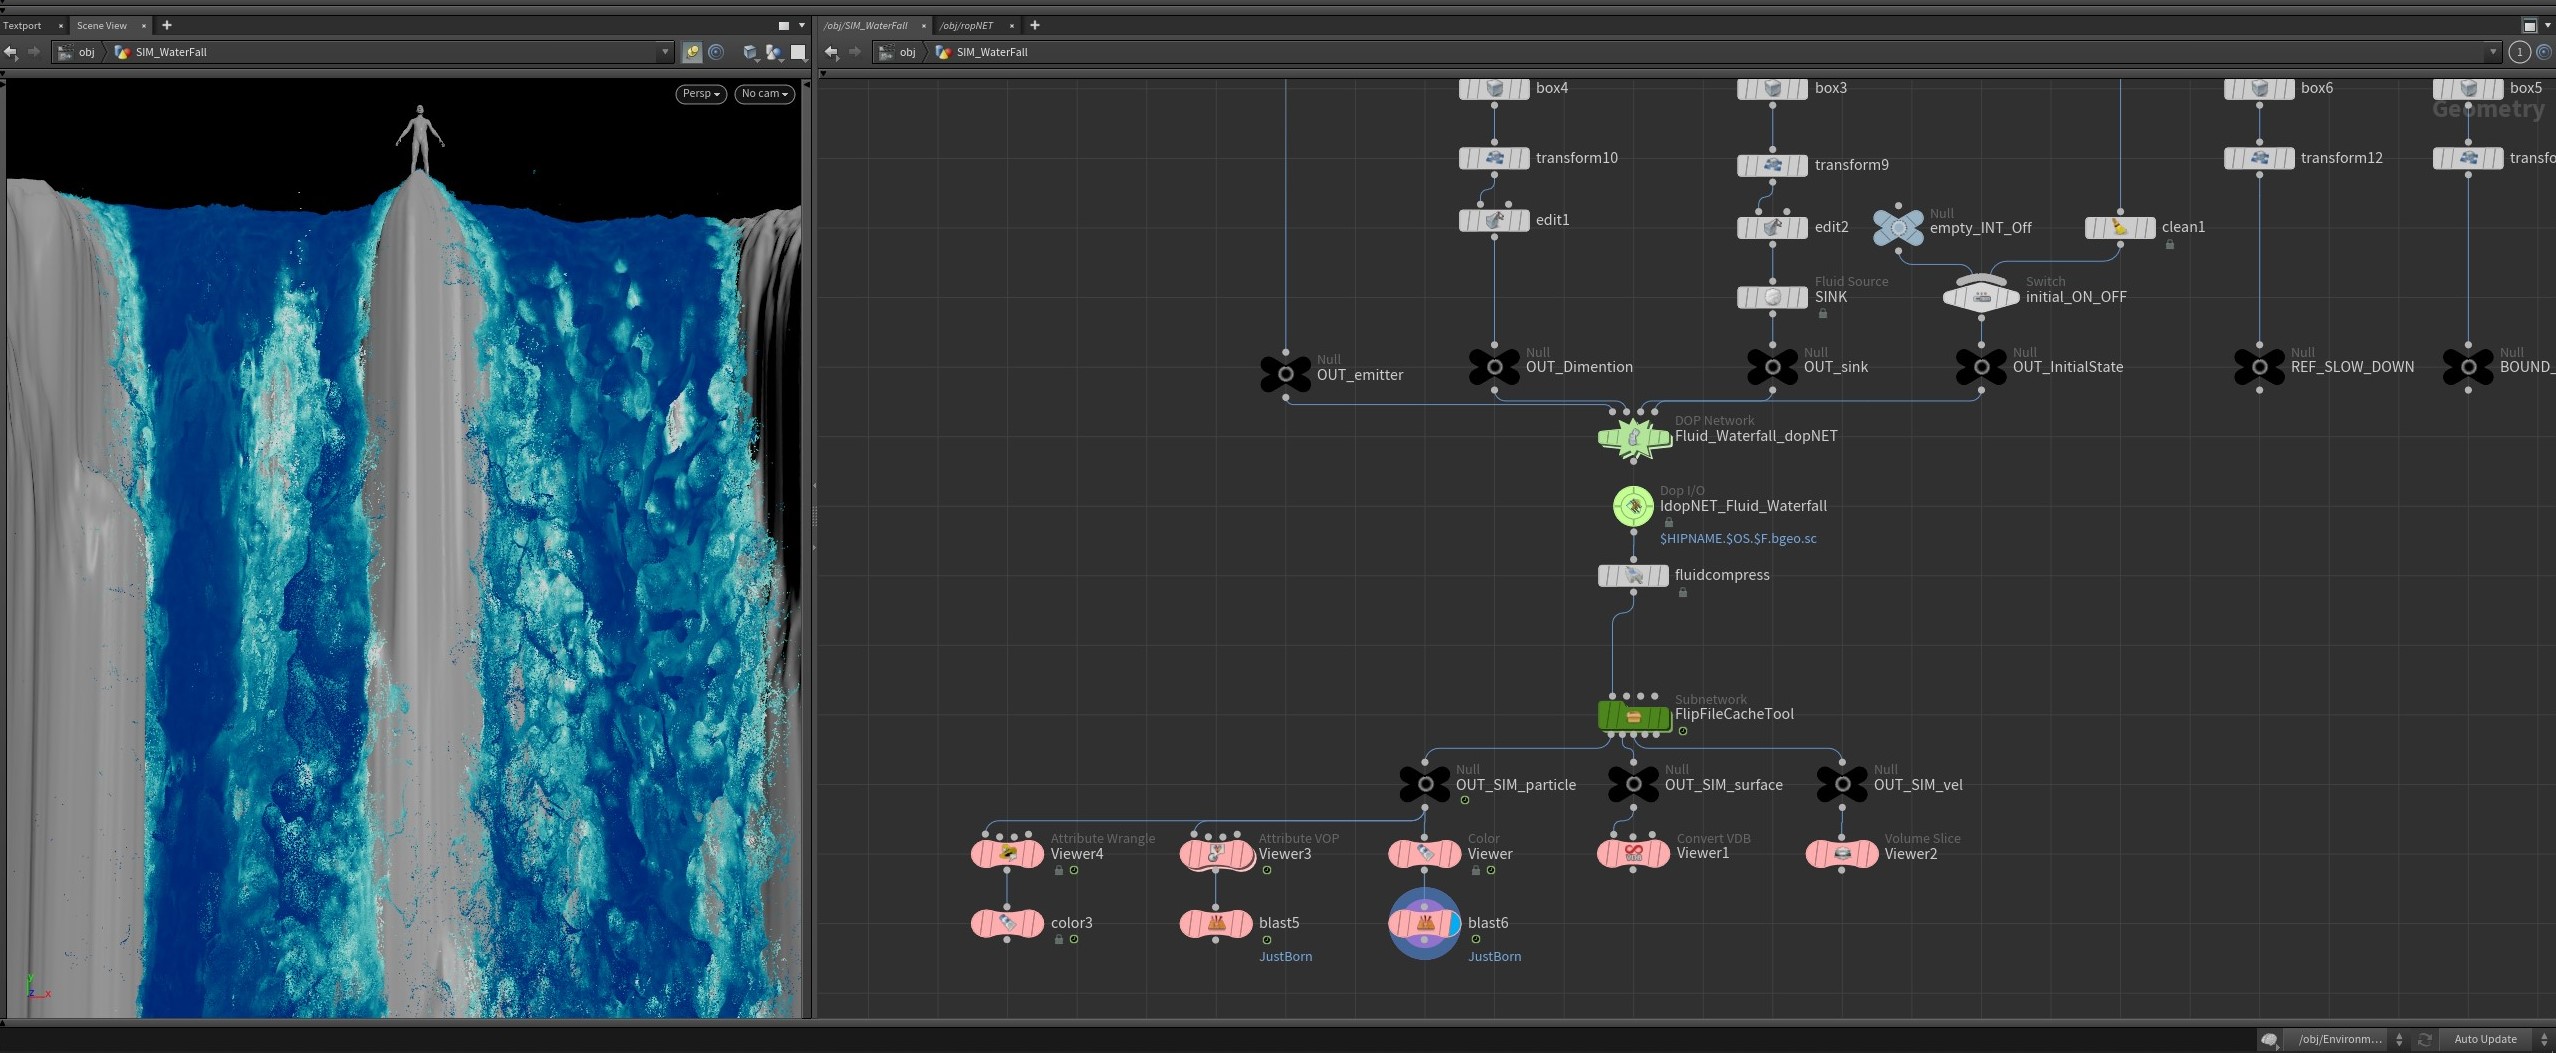Click the force update refresh icon in status bar

(2424, 1040)
